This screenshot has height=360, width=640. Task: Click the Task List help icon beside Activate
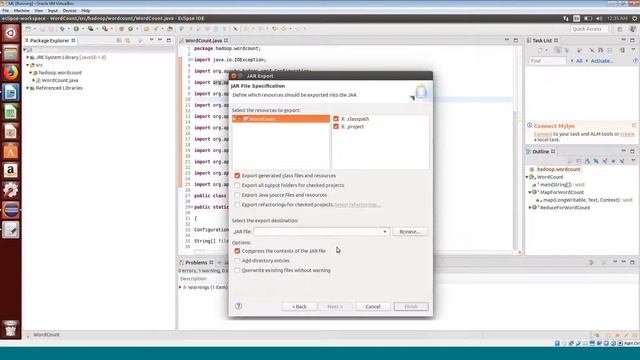click(636, 61)
